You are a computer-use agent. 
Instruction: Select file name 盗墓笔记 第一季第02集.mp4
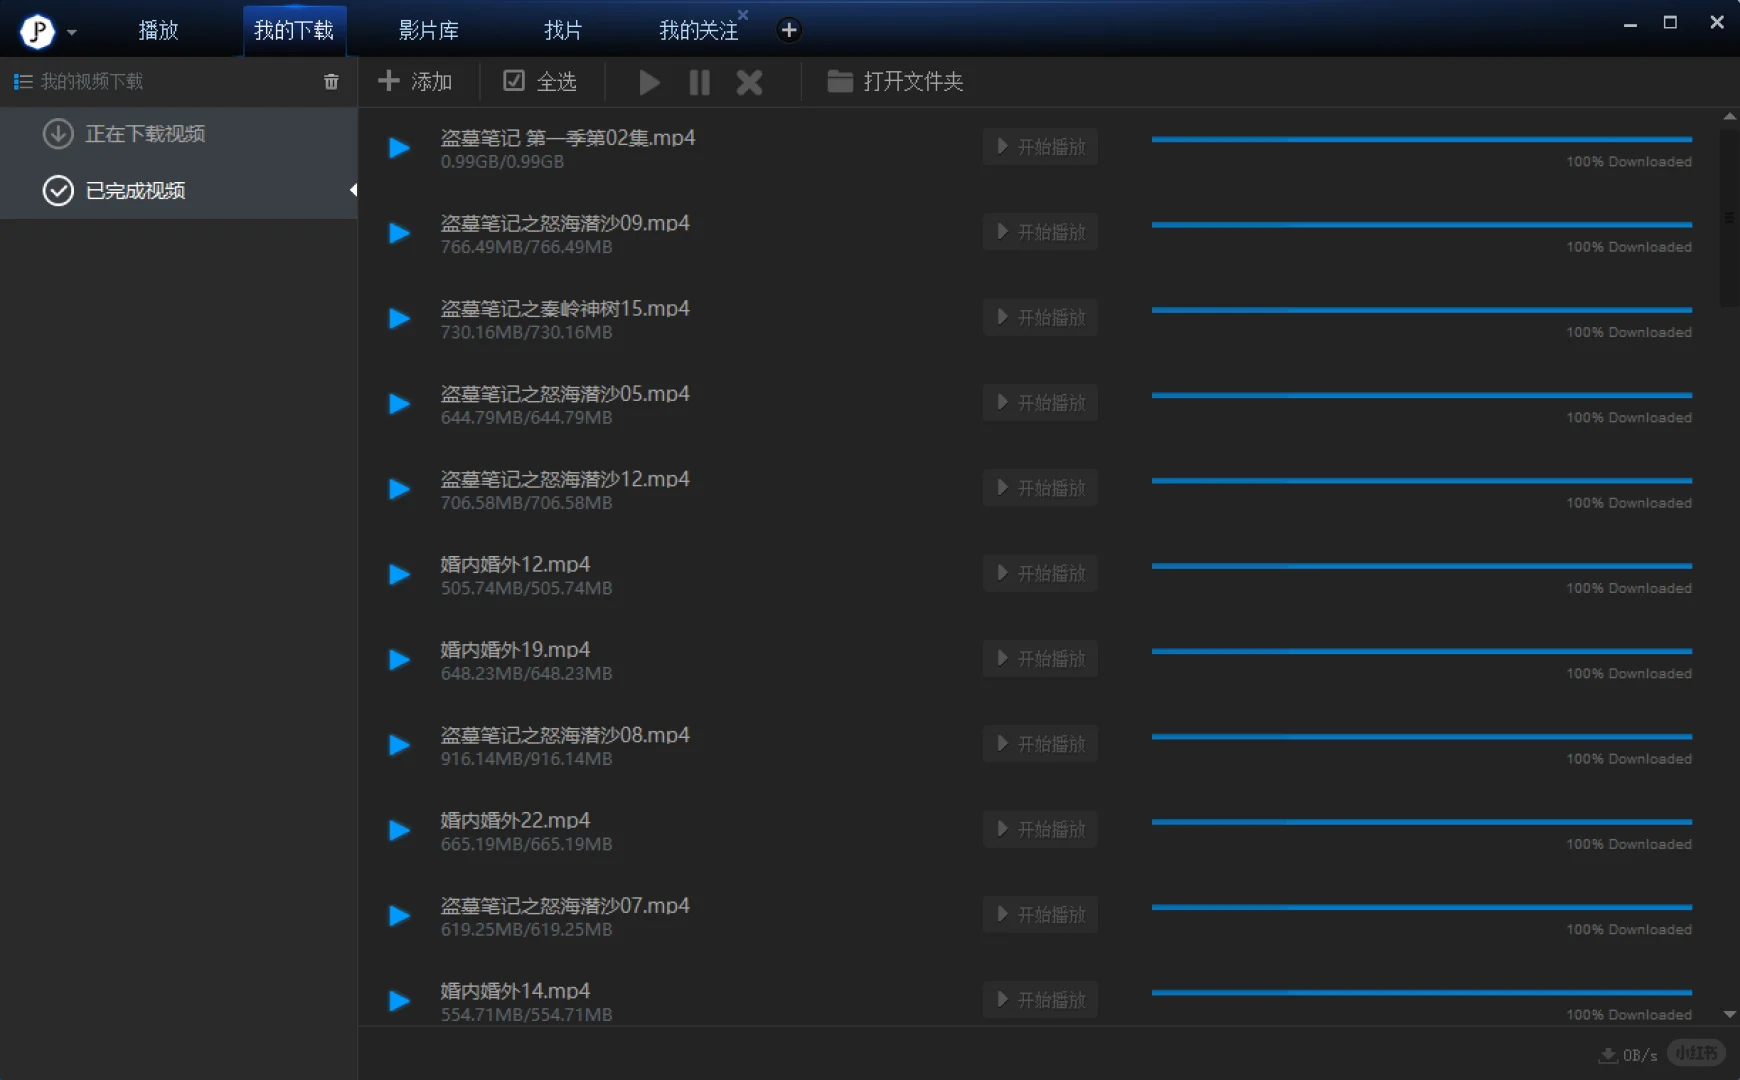[x=568, y=138]
